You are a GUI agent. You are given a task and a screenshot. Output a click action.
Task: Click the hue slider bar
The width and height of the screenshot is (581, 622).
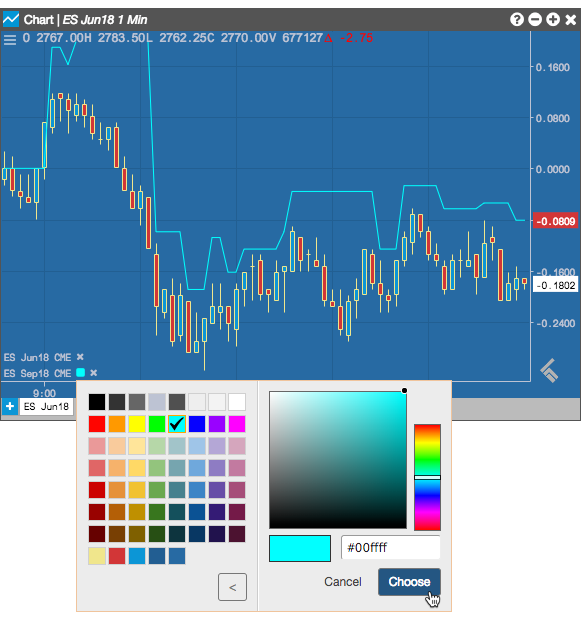click(x=428, y=477)
